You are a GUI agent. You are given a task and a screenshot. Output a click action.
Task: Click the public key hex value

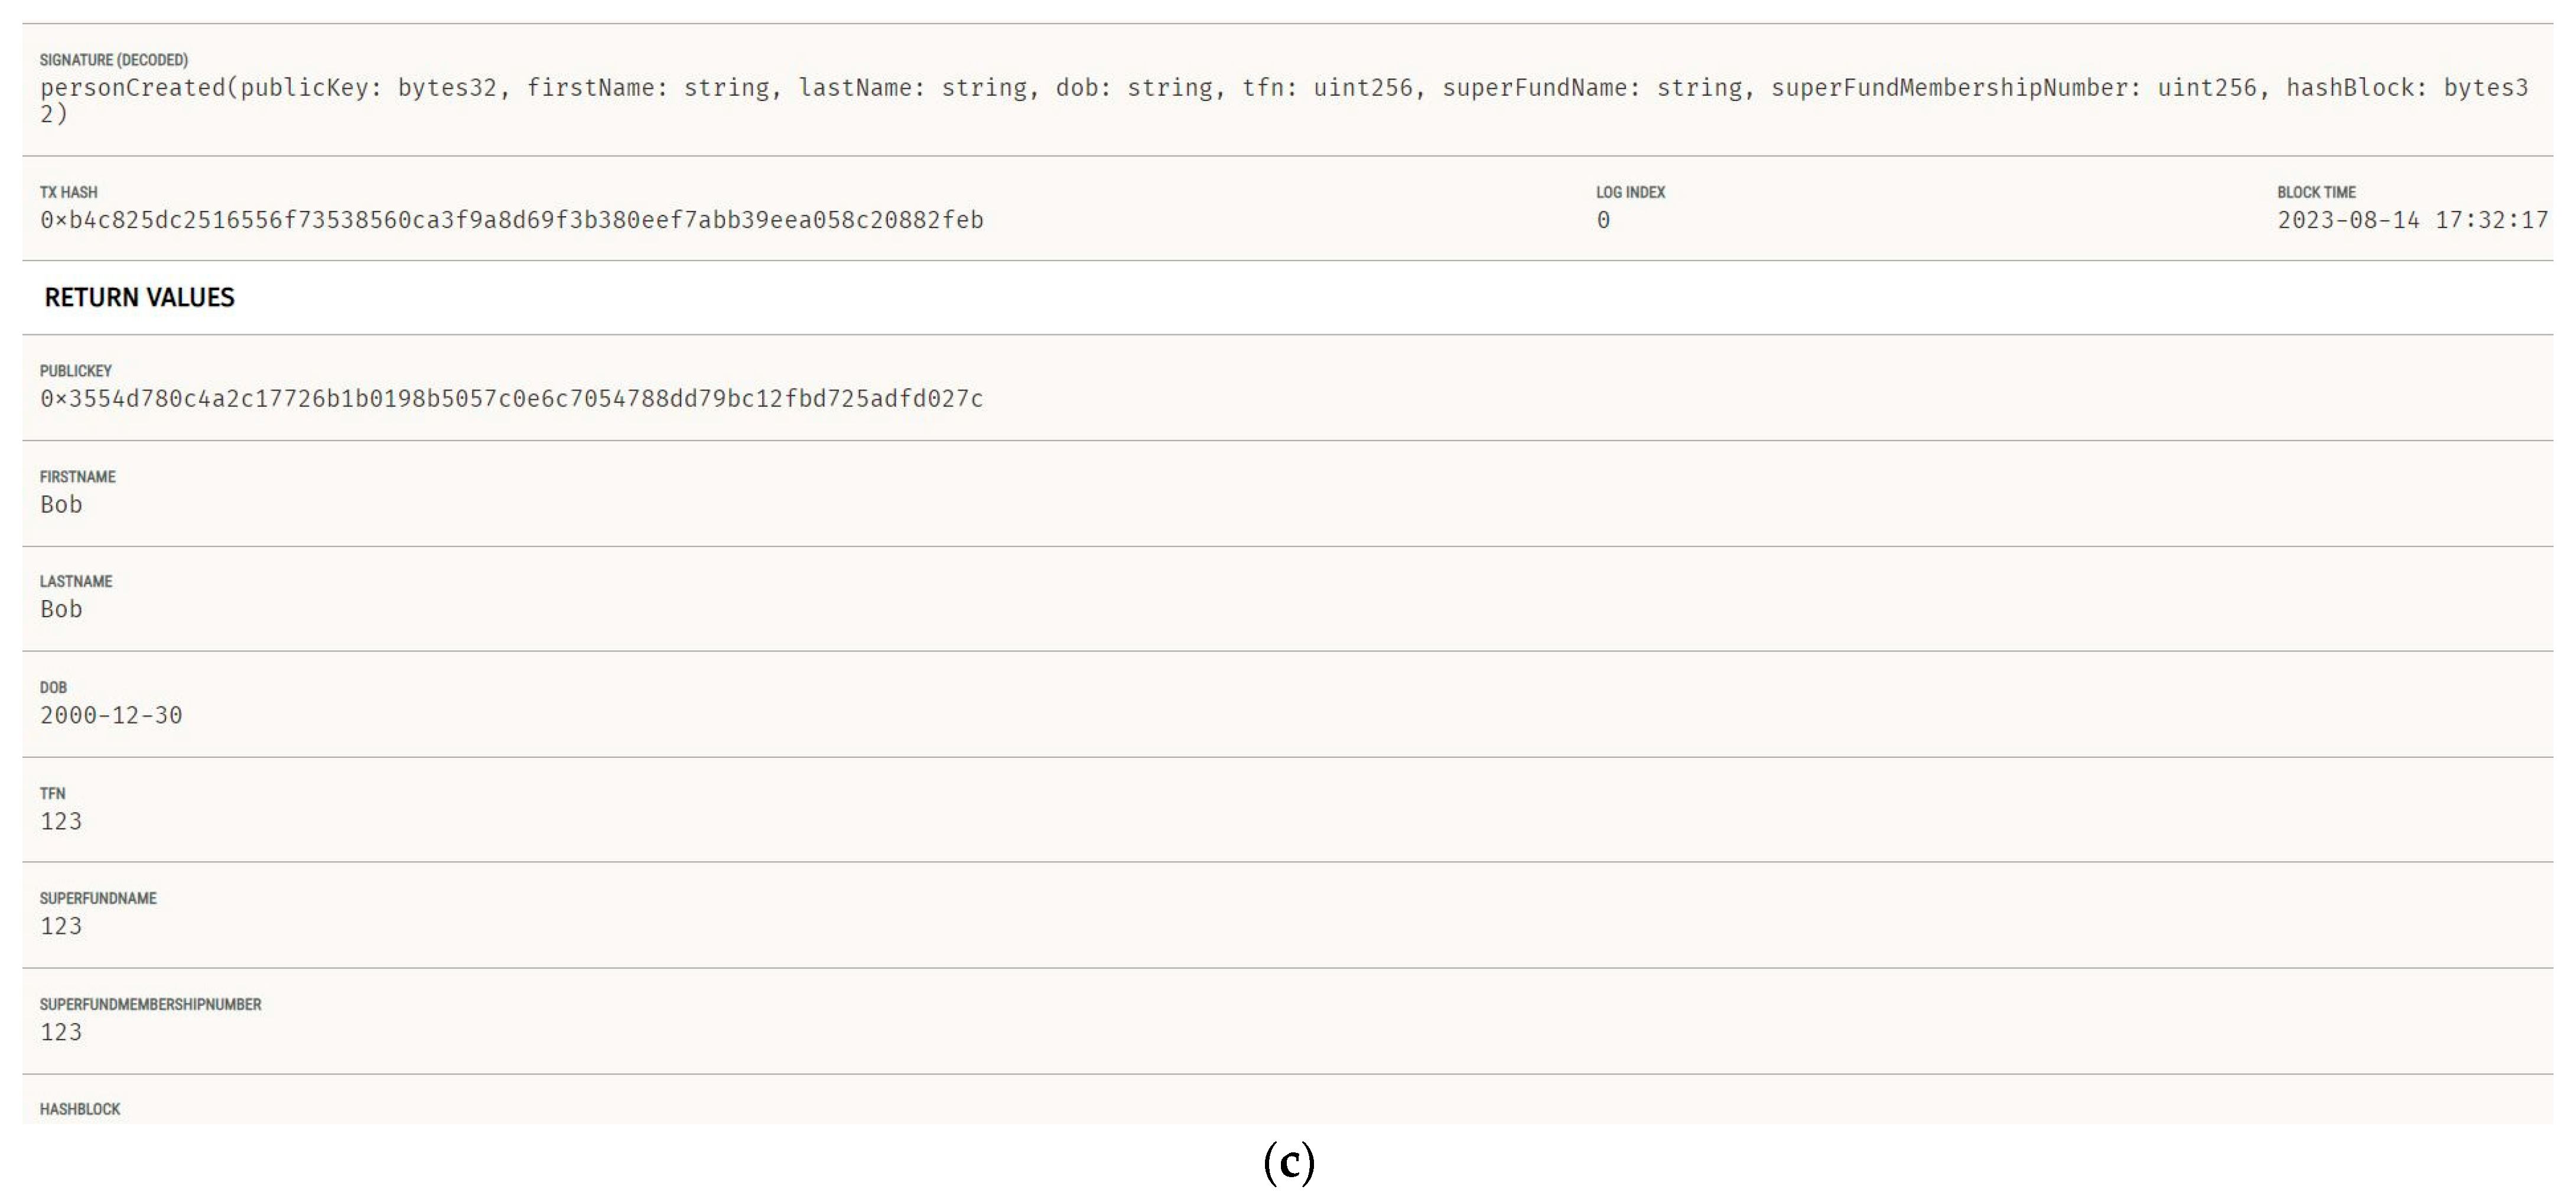click(511, 399)
